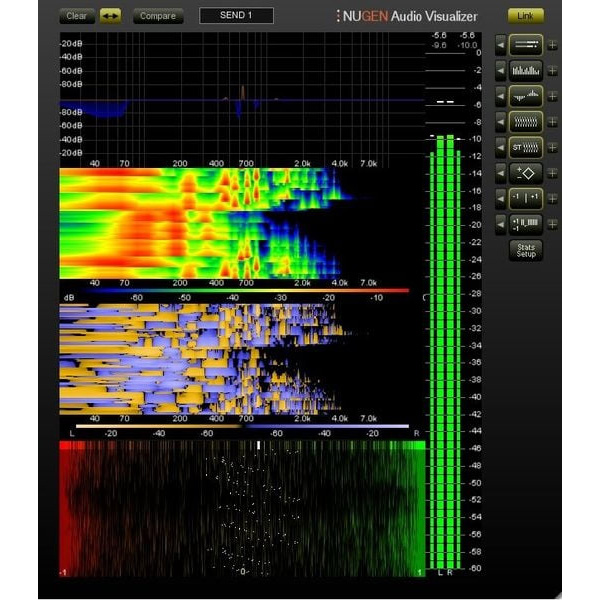The image size is (600, 600).
Task: Toggle the Compare mode
Action: tap(158, 16)
